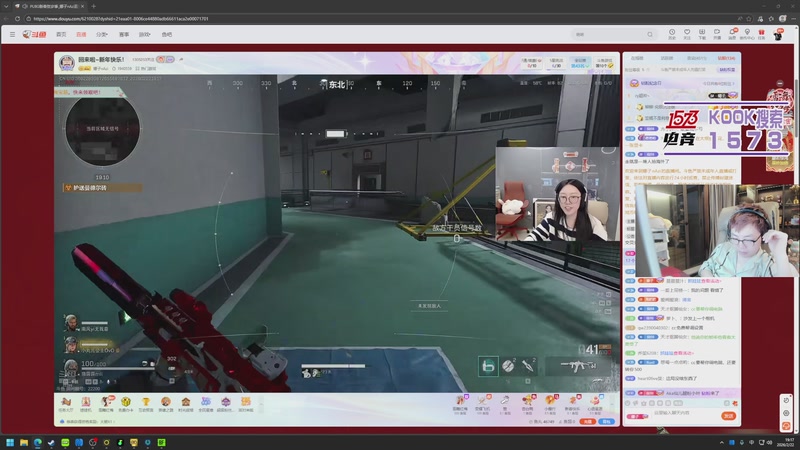
Task: Select the red 钻粉 tab in chat panel
Action: (726, 58)
